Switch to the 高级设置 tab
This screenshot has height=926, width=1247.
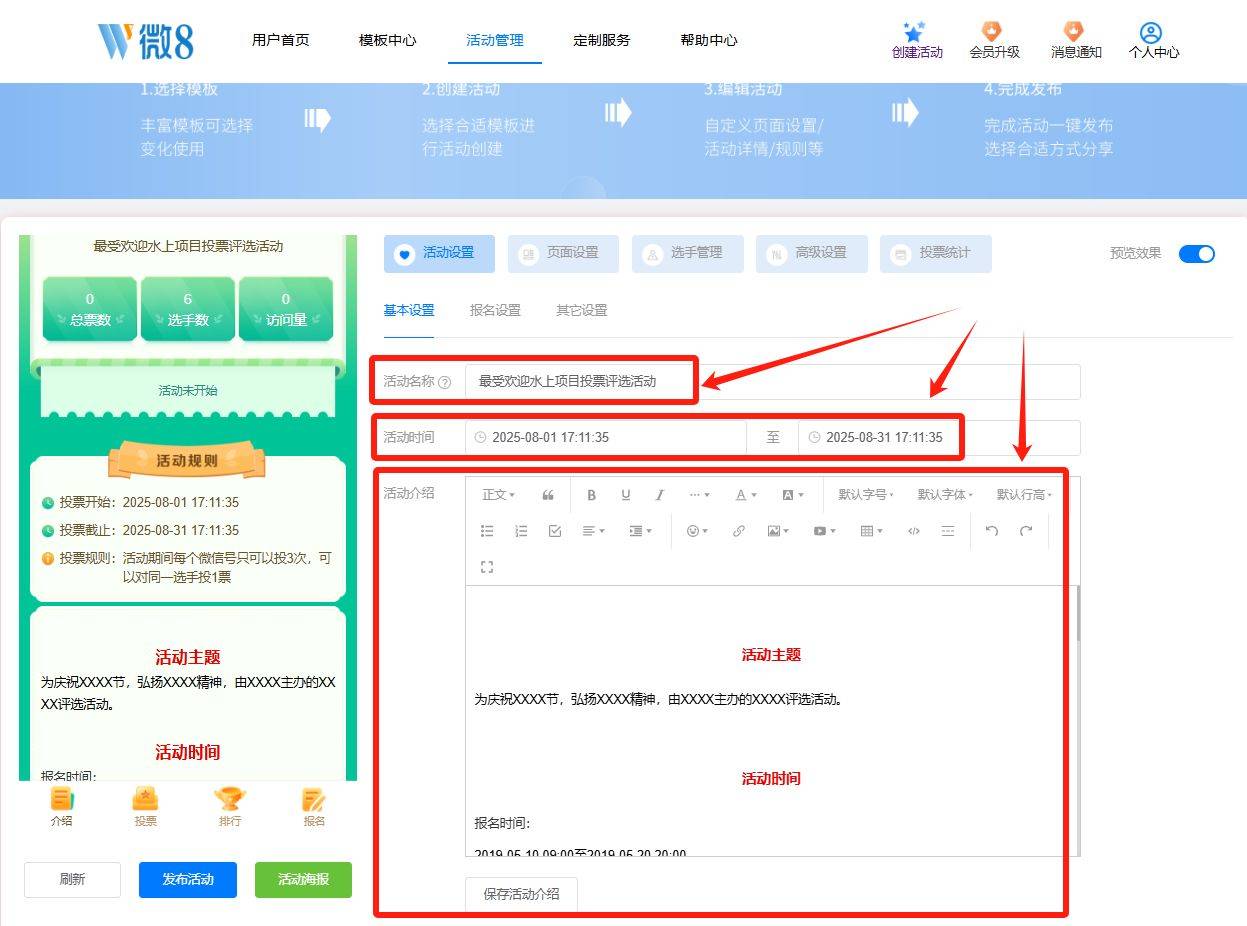click(x=811, y=254)
